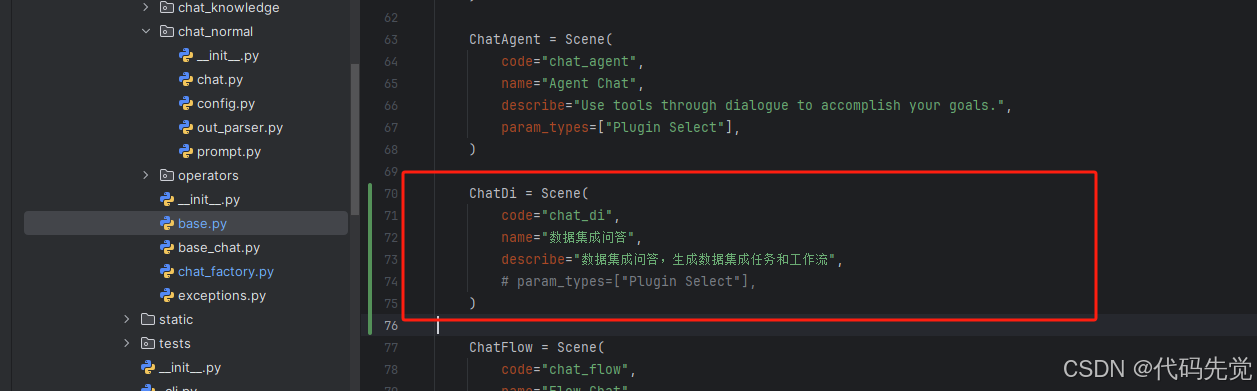Click the static folder icon
This screenshot has height=391, width=1257.
148,320
